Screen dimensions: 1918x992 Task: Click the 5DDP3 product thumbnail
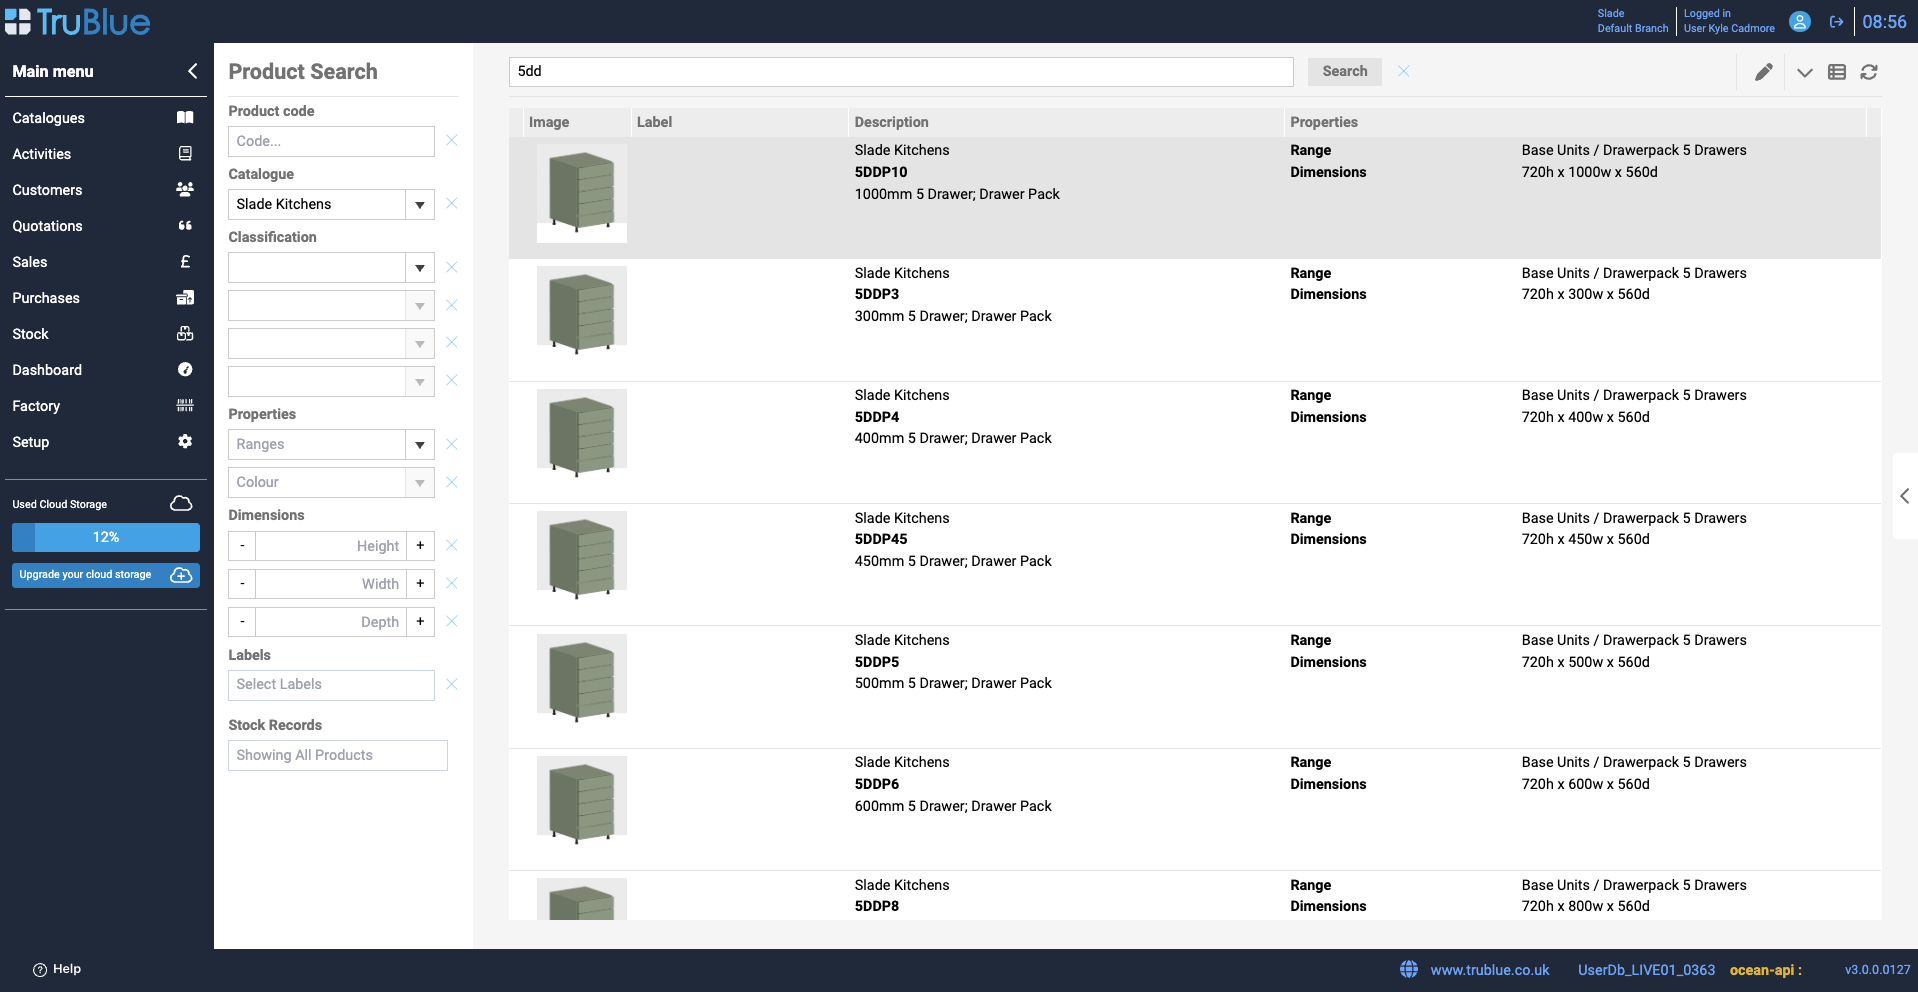582,311
